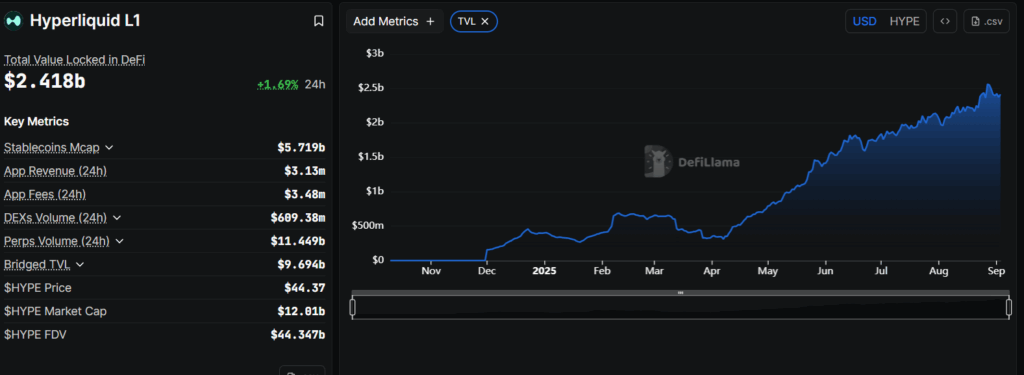Image resolution: width=1024 pixels, height=375 pixels.
Task: Click the Total Value Locked in DeFi label
Action: coord(74,59)
